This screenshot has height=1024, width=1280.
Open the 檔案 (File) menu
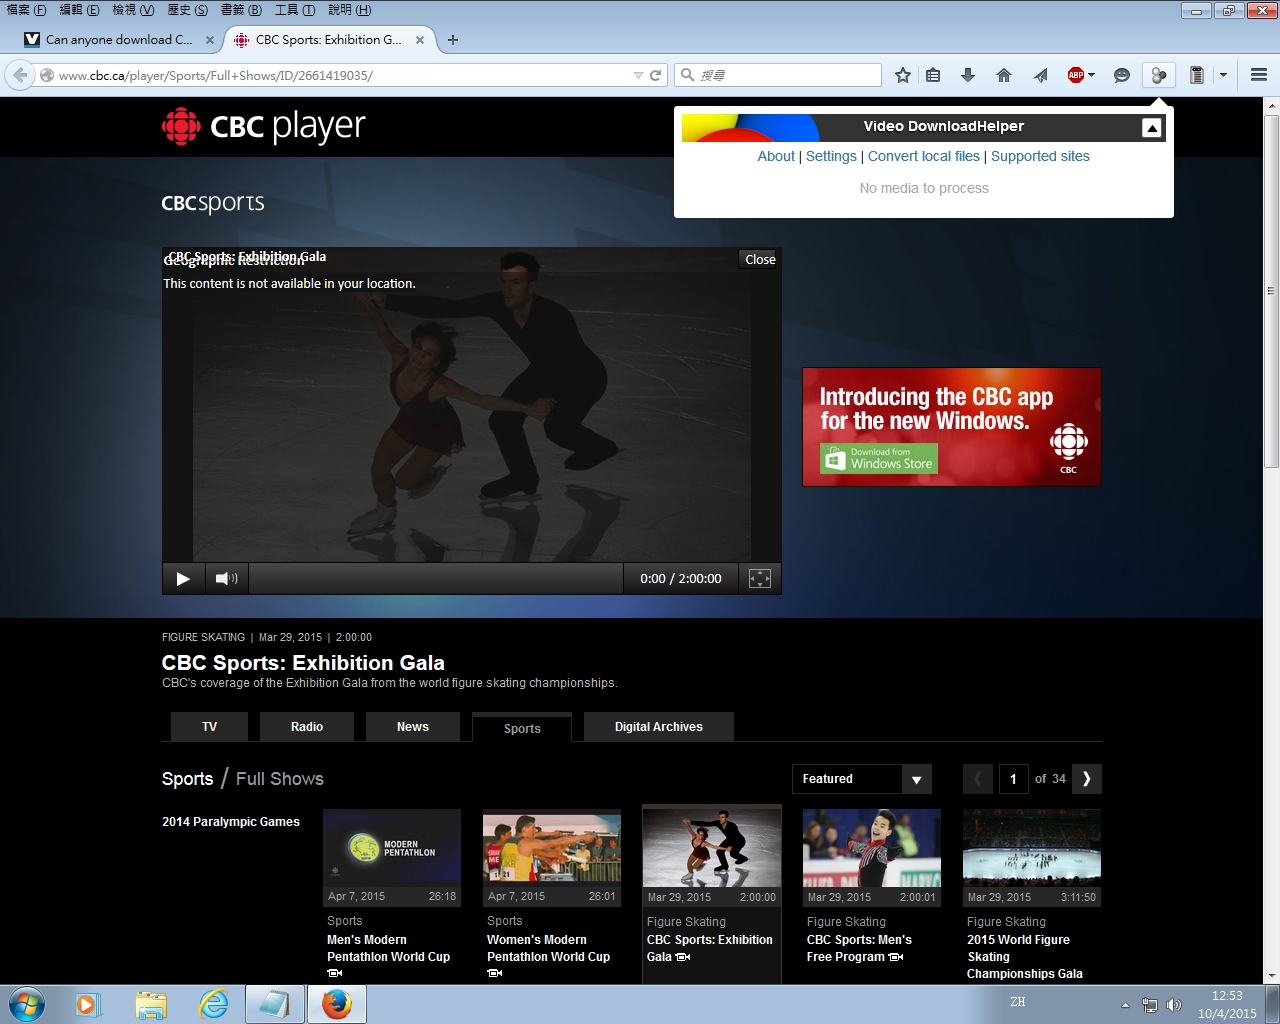tap(27, 10)
